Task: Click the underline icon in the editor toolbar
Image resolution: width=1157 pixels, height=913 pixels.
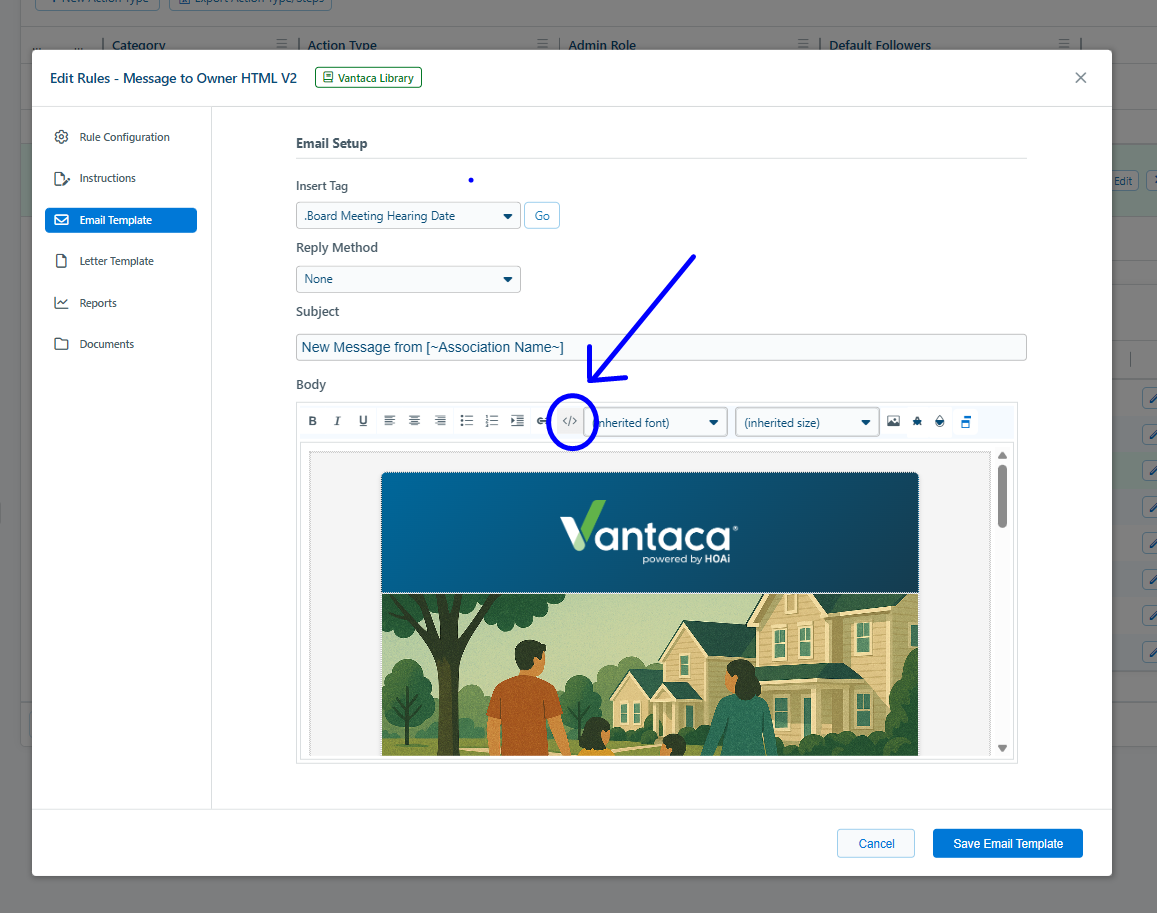Action: pyautogui.click(x=363, y=421)
